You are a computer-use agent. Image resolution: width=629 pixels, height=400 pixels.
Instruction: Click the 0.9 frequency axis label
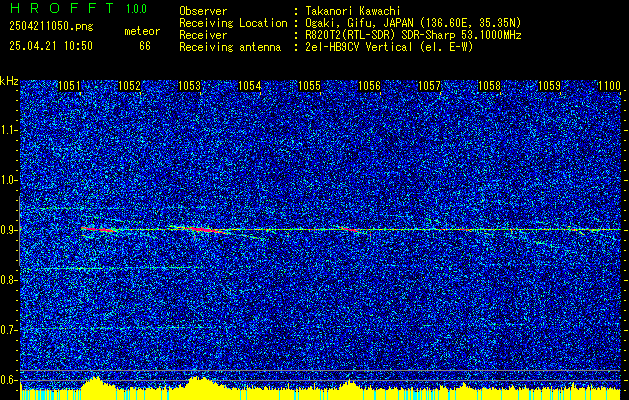pos(8,230)
